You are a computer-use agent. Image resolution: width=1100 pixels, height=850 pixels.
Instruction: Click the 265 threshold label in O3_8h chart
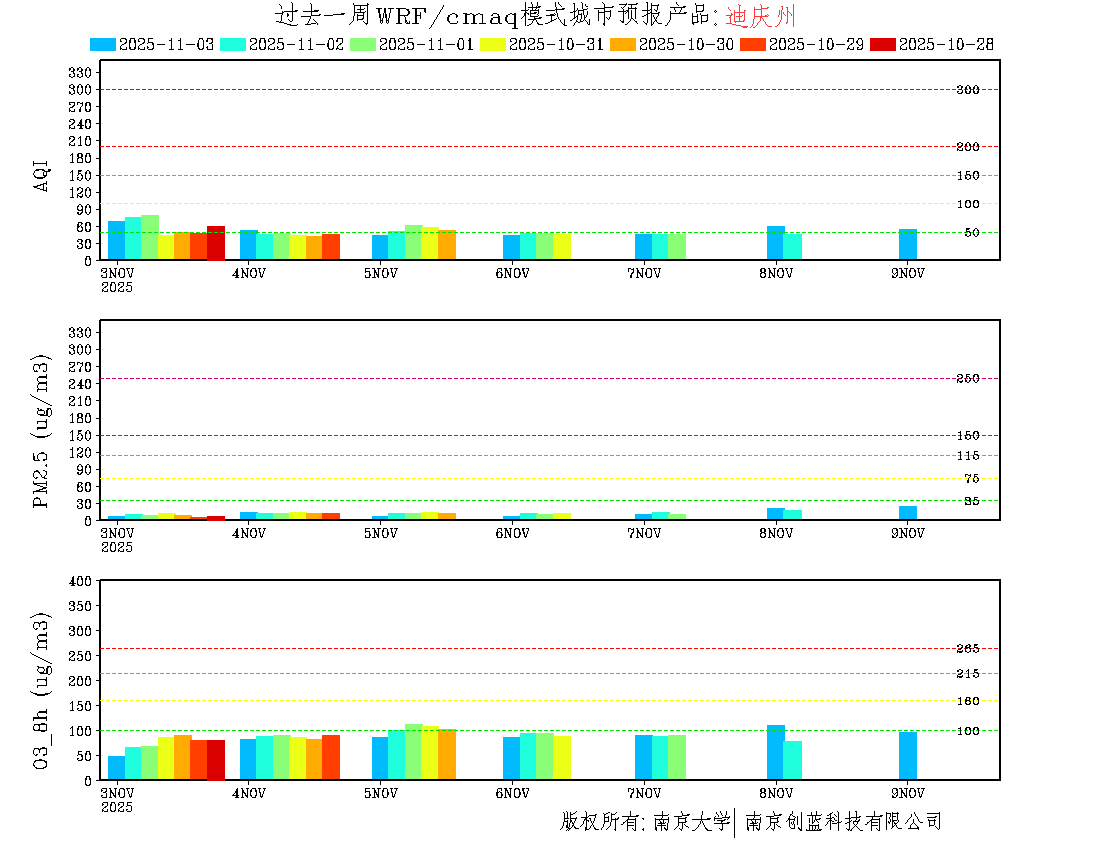[x=967, y=649]
